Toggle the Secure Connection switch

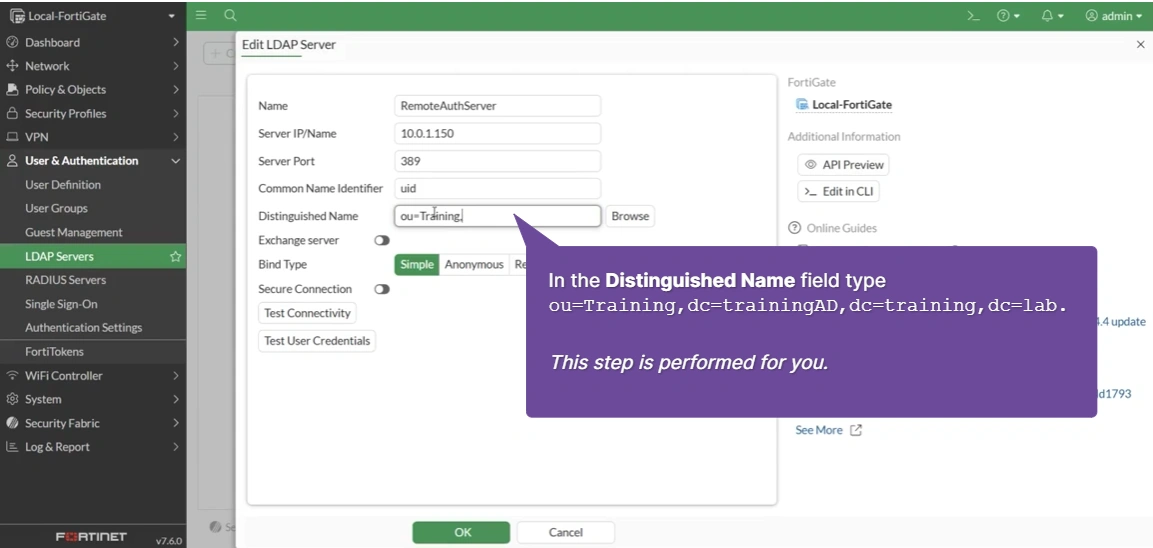coord(382,289)
